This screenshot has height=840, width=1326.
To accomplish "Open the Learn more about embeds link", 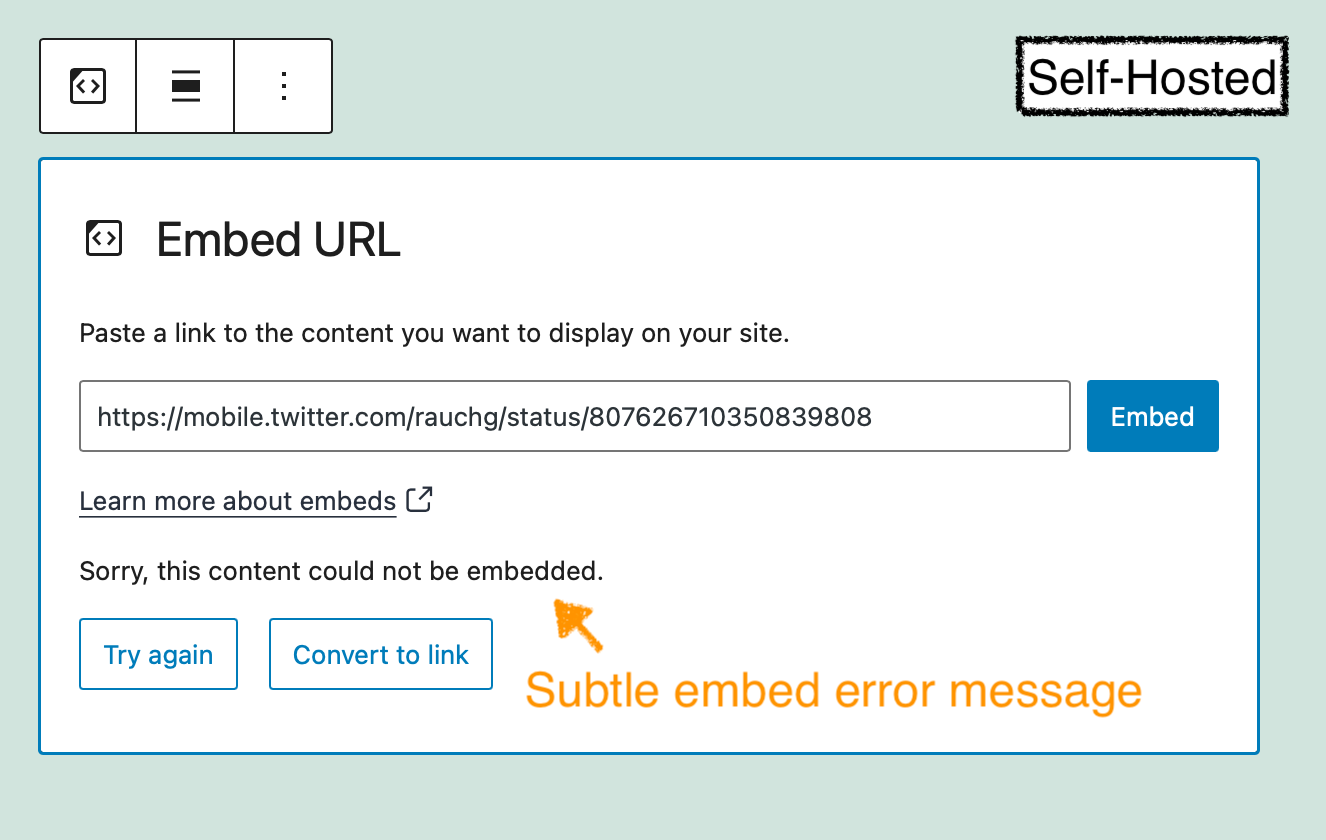I will 237,500.
